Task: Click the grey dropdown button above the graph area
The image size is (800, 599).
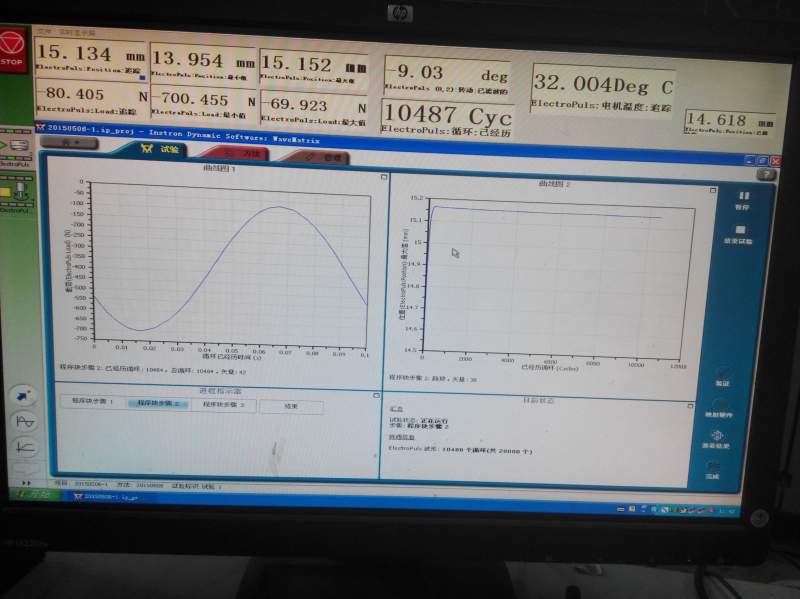Action: click(69, 143)
